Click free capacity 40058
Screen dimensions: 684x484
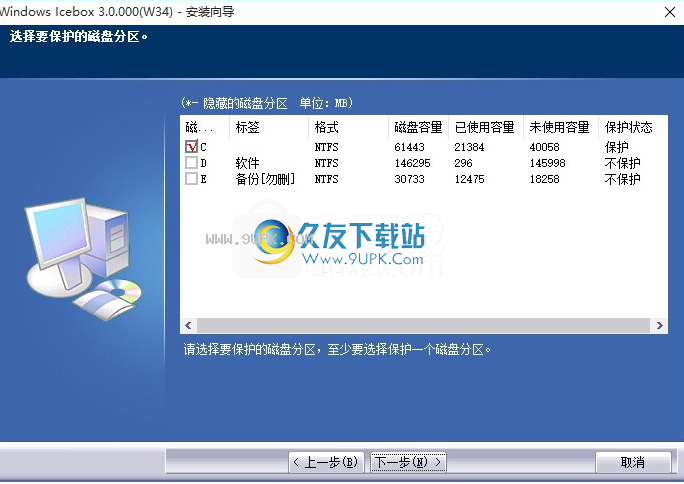[544, 147]
